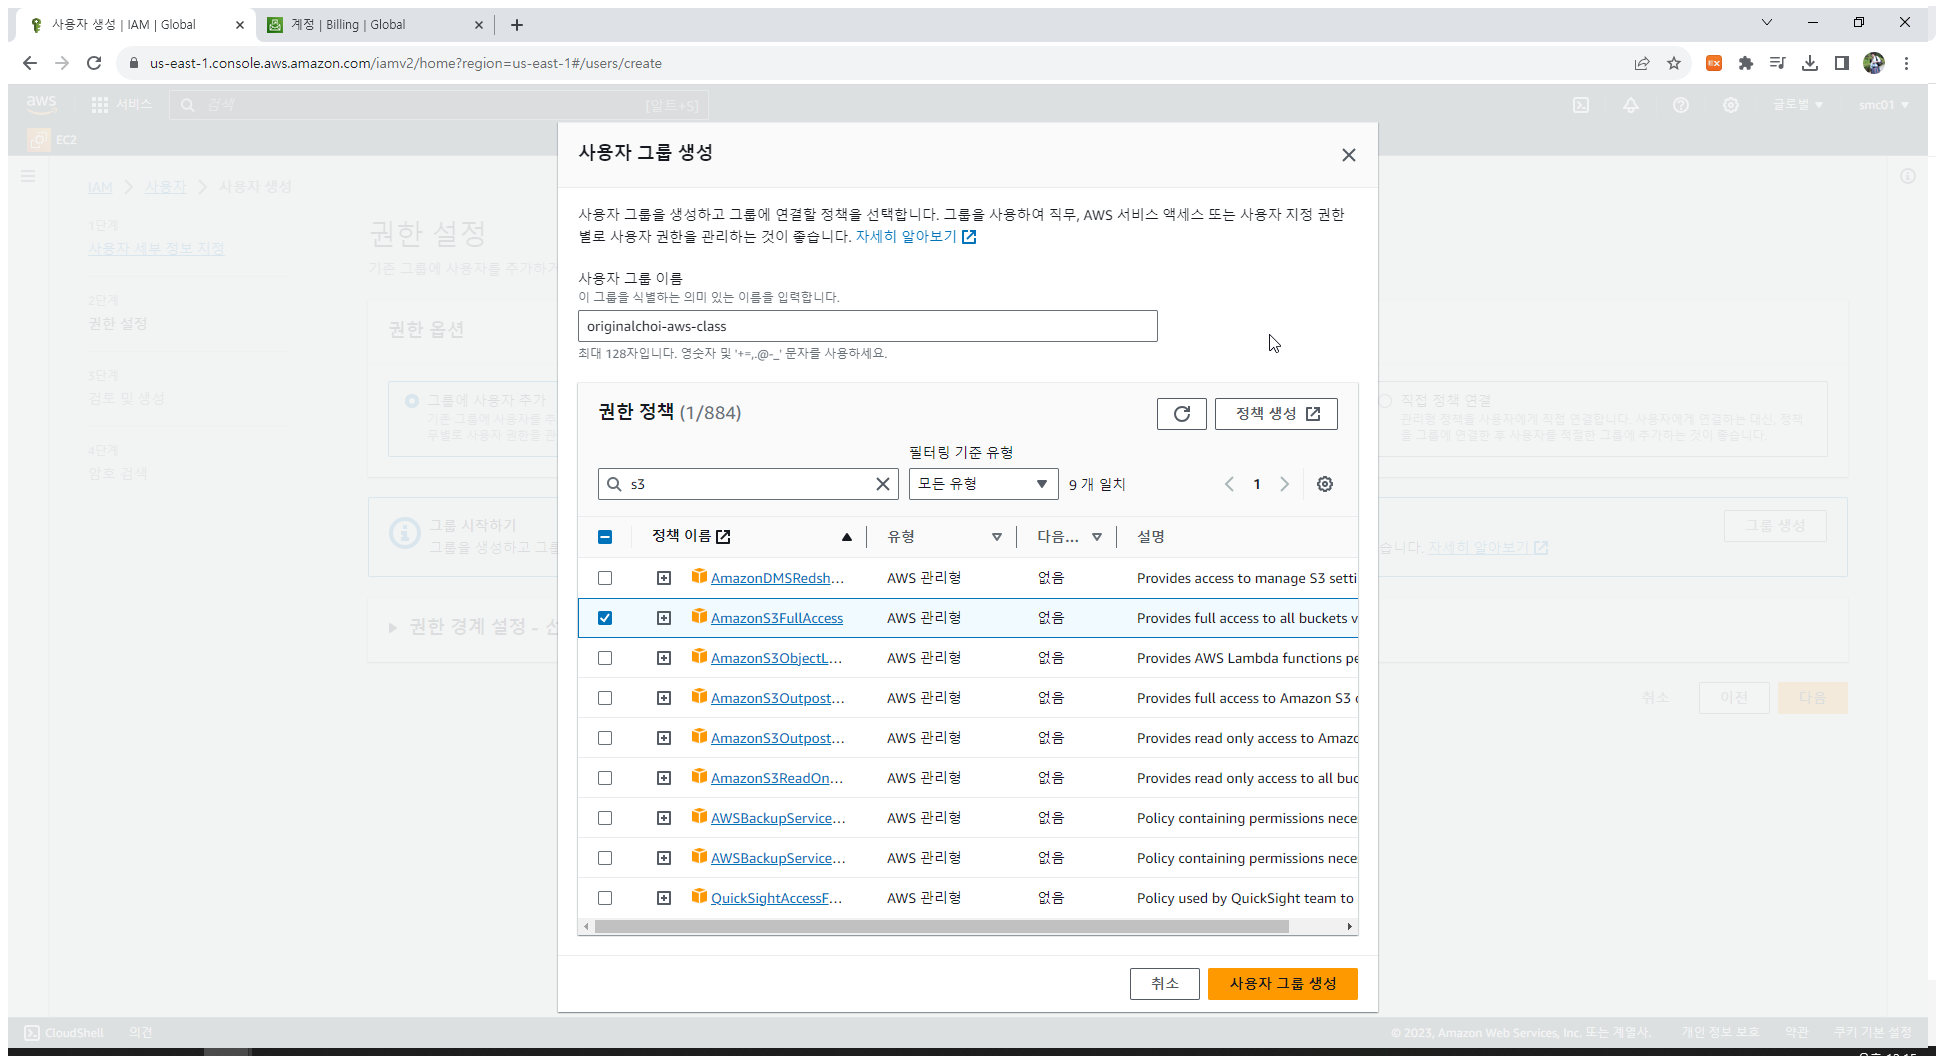
Task: Click the horizontal scrollbar of policy table
Action: (x=942, y=927)
